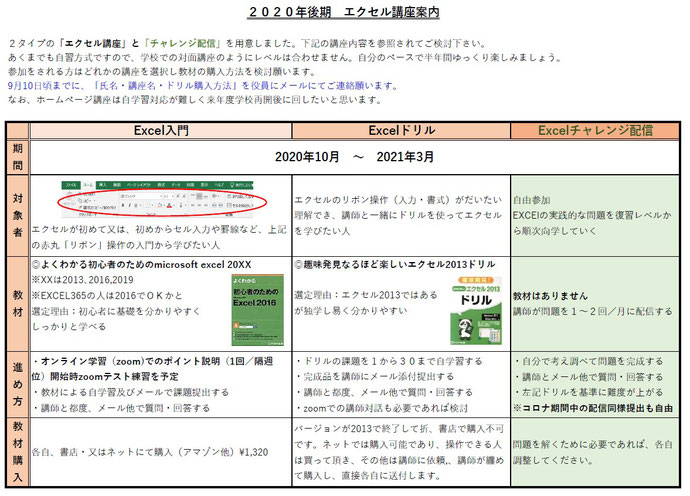This screenshot has width=690, height=496.
Task: Click the intro line starting なお、ホームページ講座は
Action: 195,100
